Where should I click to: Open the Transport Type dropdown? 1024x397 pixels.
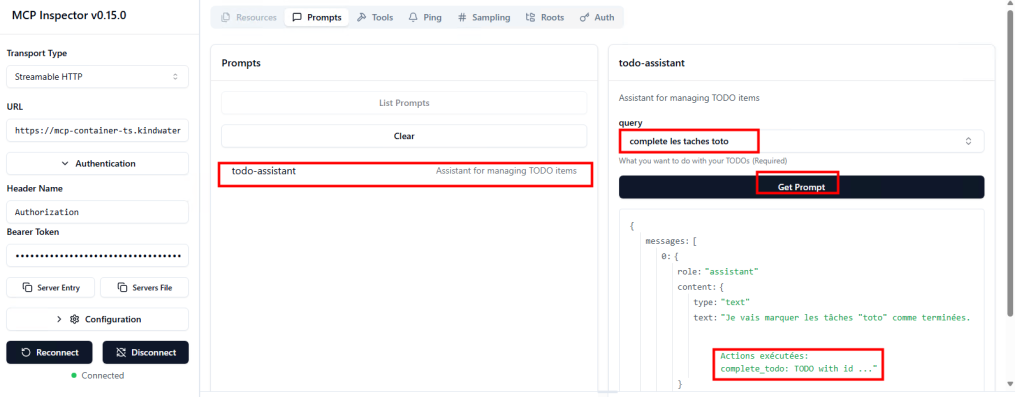pos(97,76)
